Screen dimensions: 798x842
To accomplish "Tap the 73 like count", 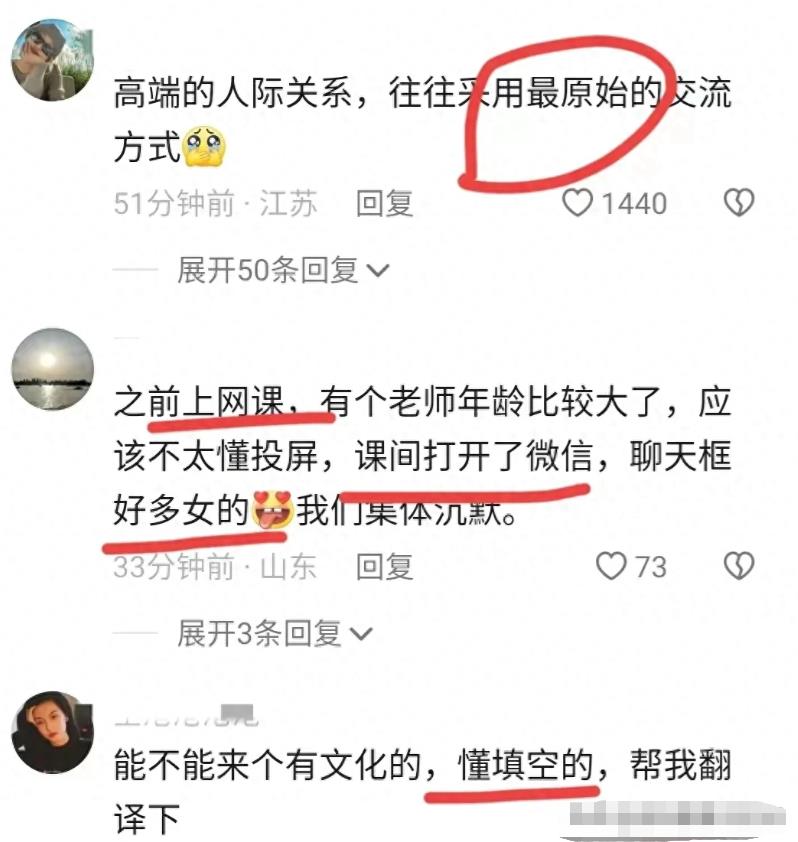I will tap(651, 567).
